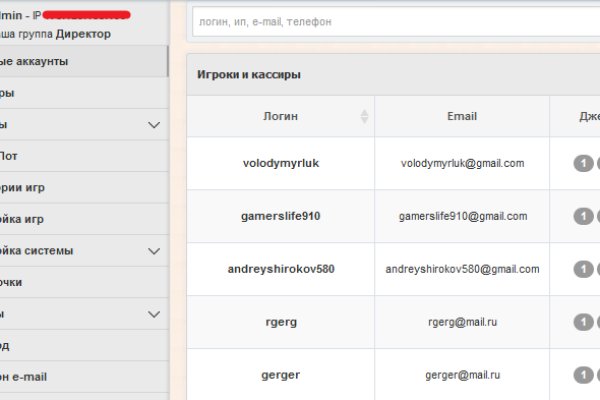This screenshot has width=600, height=400.
Task: Open the rgerg login entry
Action: [x=280, y=322]
